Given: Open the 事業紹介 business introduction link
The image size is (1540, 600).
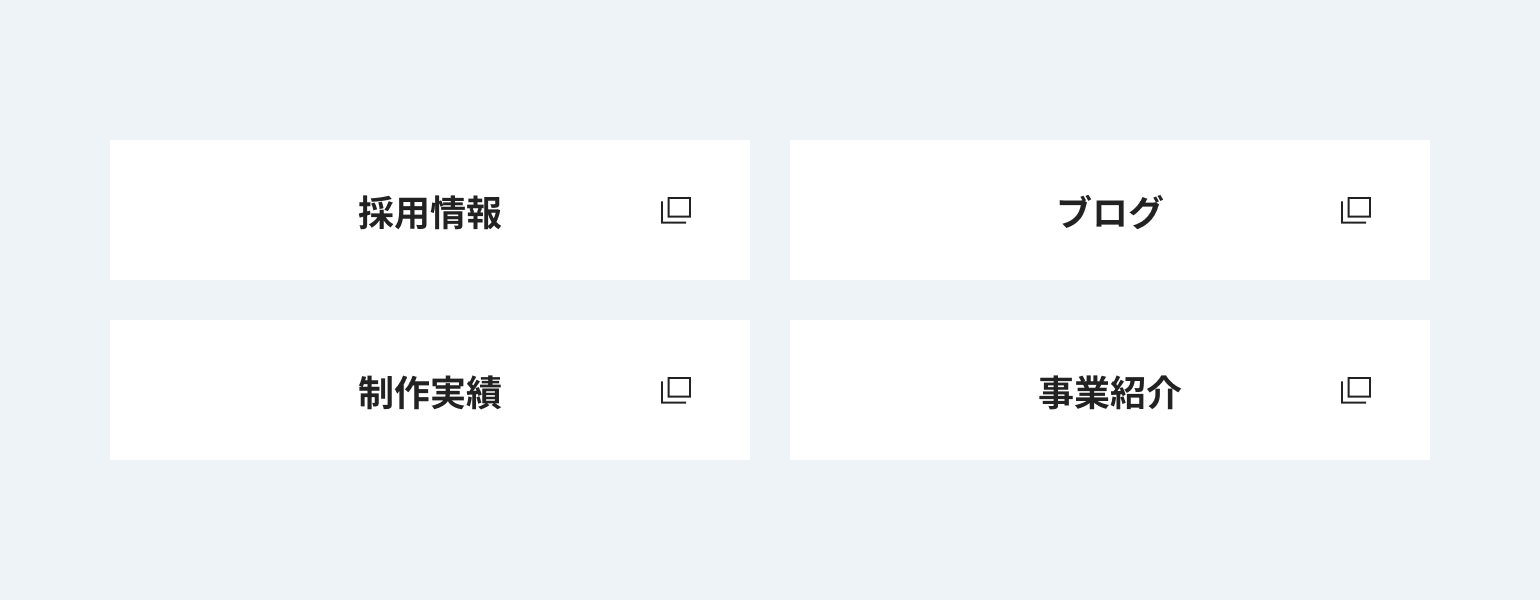Looking at the screenshot, I should (1110, 392).
